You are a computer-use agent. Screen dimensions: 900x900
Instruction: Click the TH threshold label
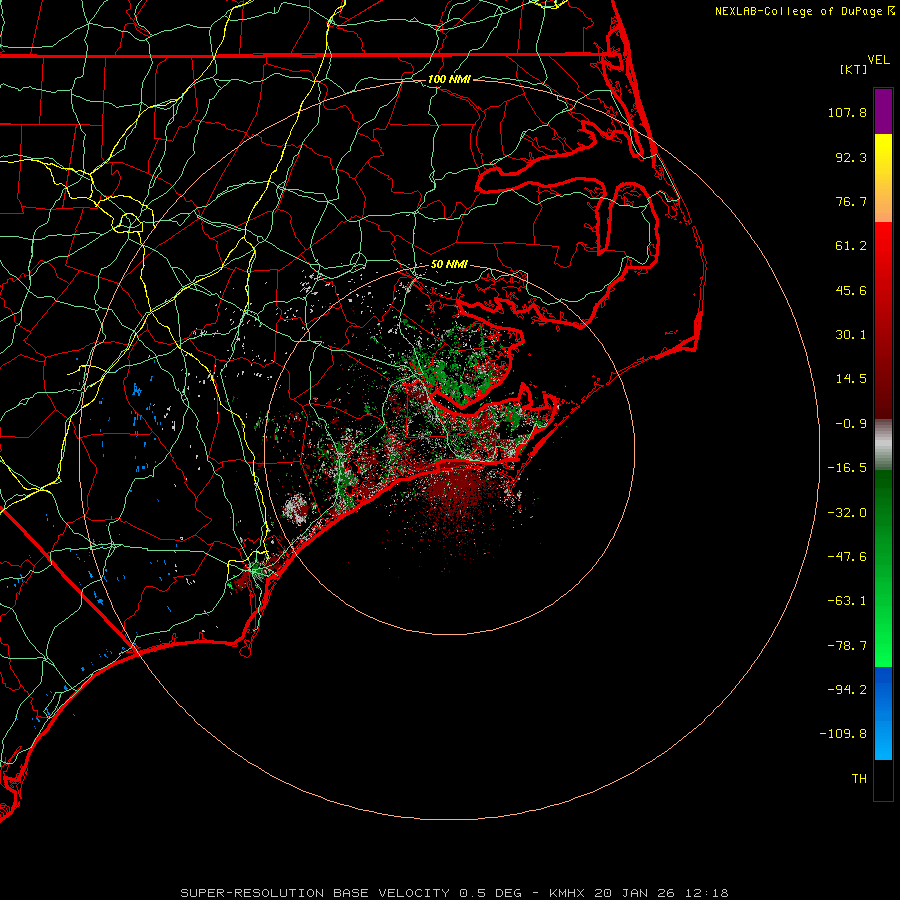click(x=859, y=779)
